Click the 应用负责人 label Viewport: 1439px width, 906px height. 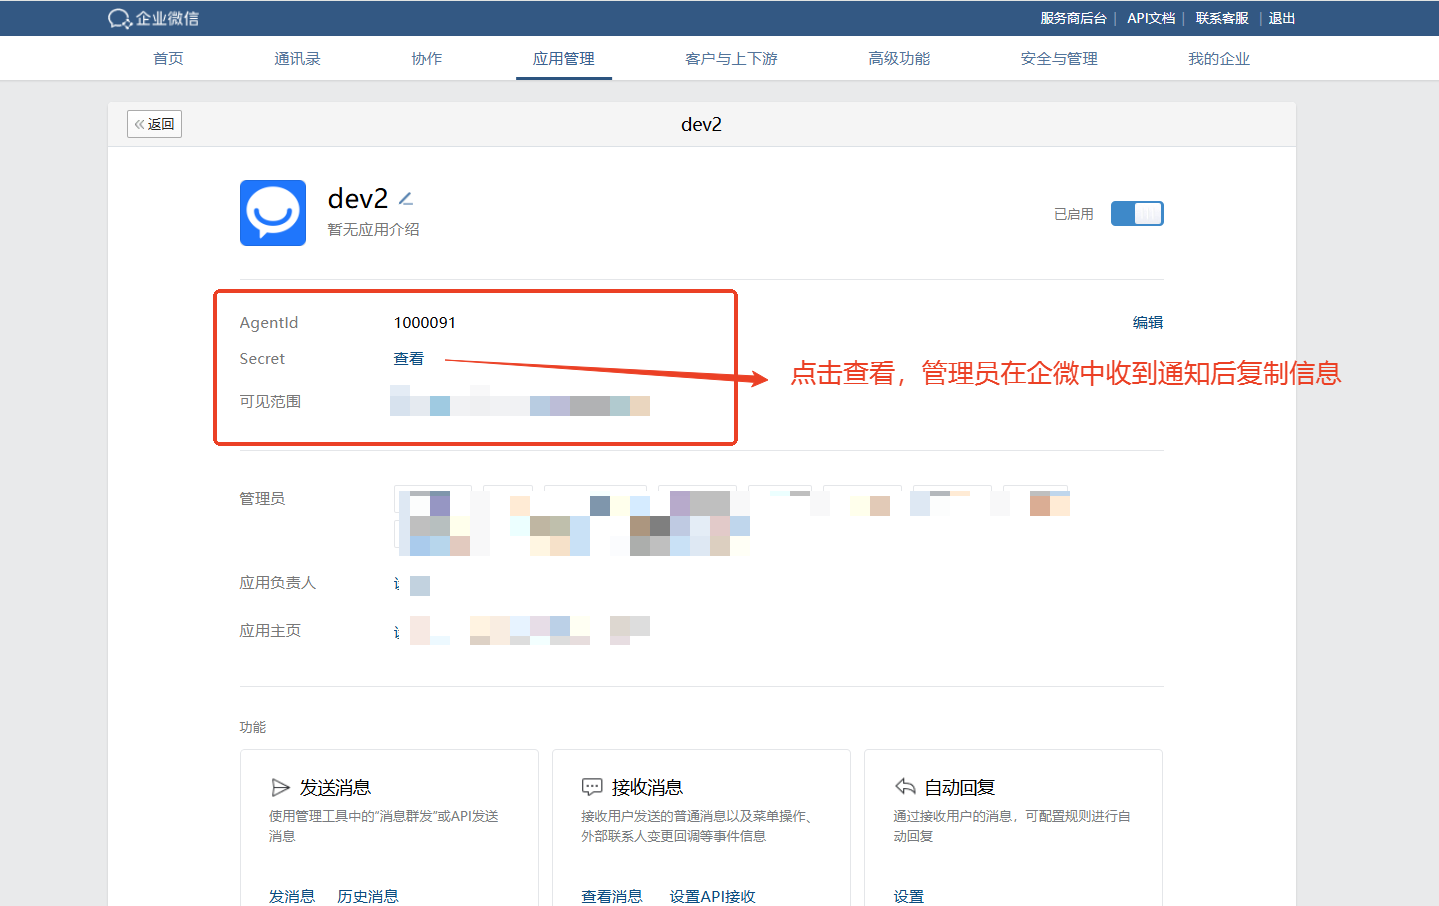coord(278,582)
